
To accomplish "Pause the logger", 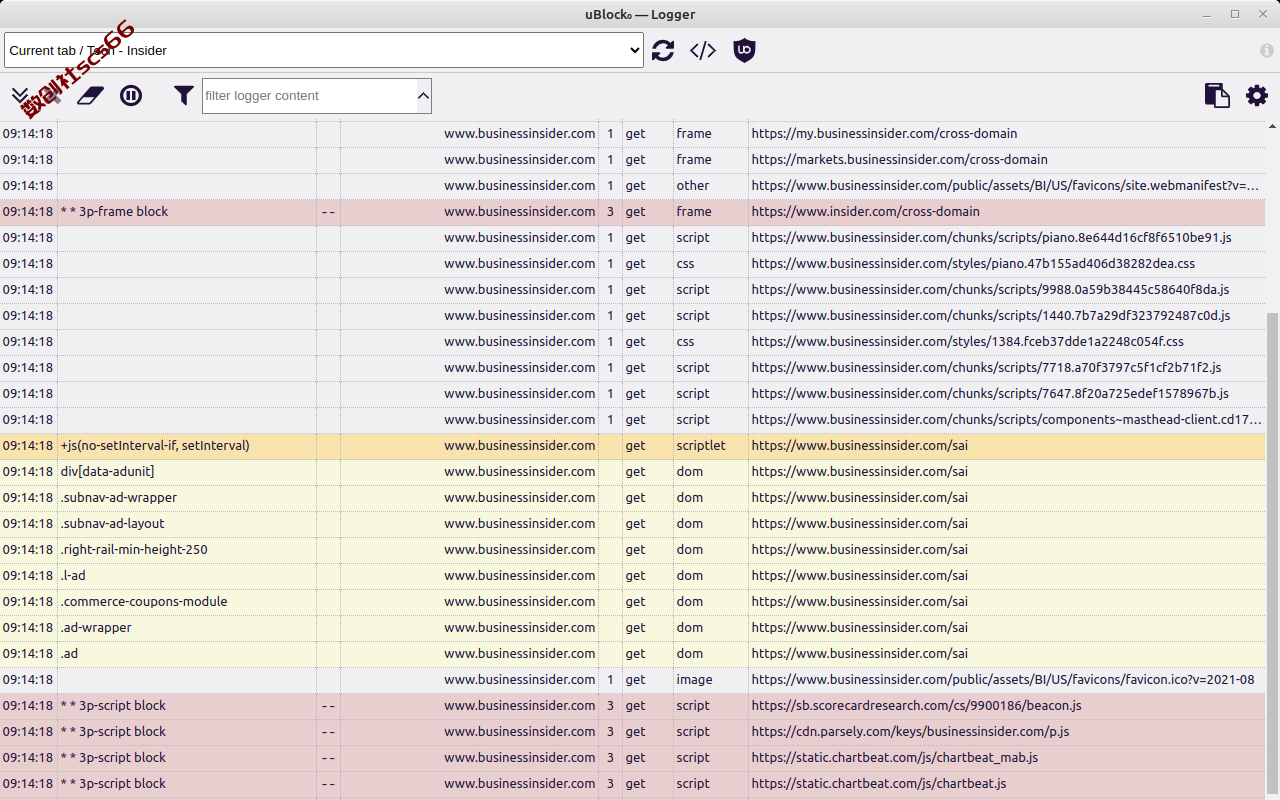I will [x=131, y=96].
